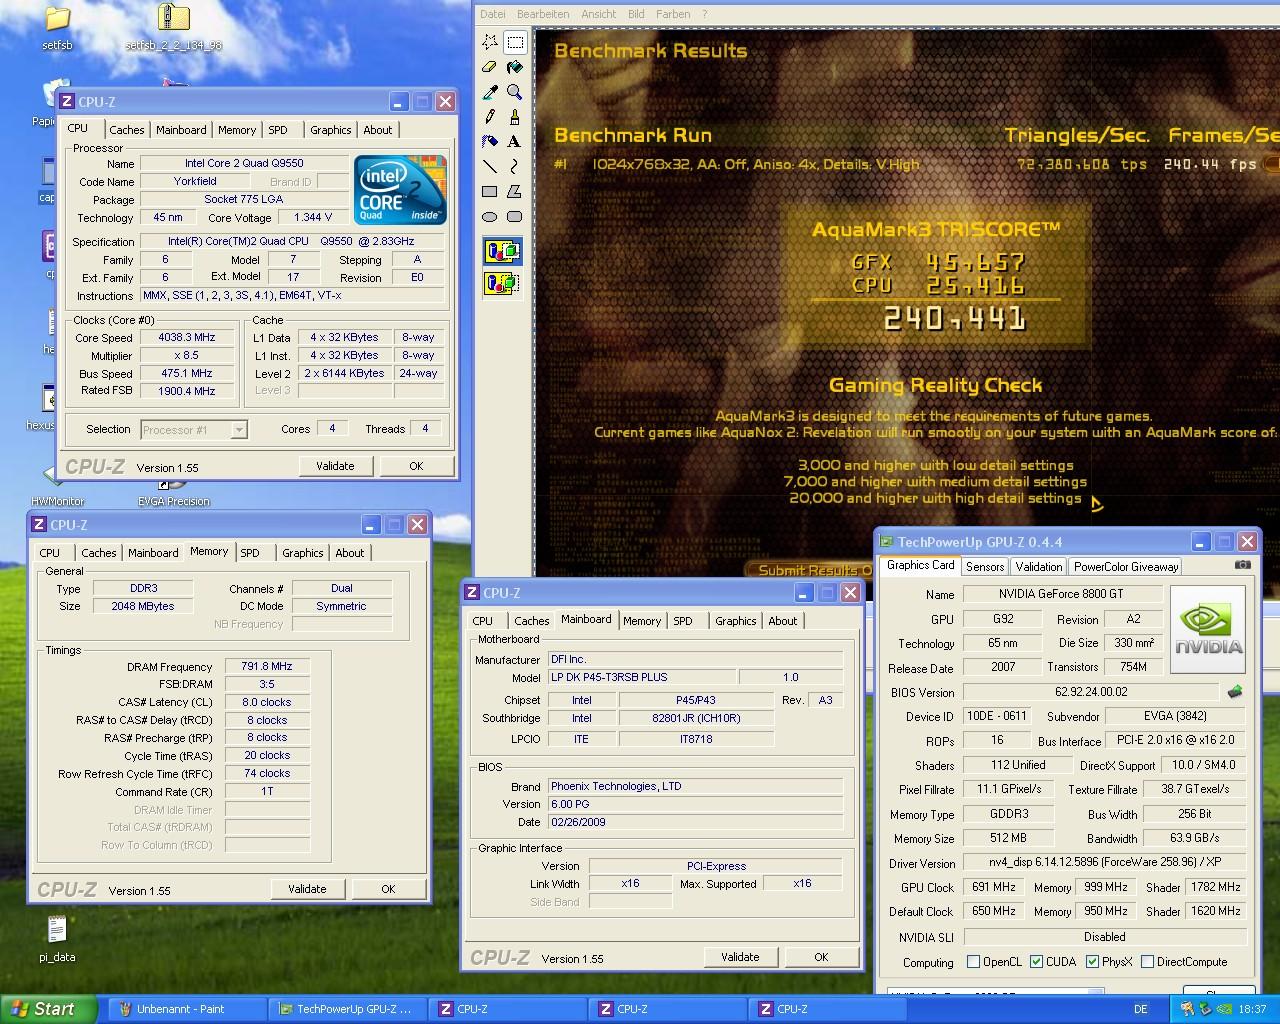
Task: Choose the Pencil tool in Paint
Action: [490, 117]
